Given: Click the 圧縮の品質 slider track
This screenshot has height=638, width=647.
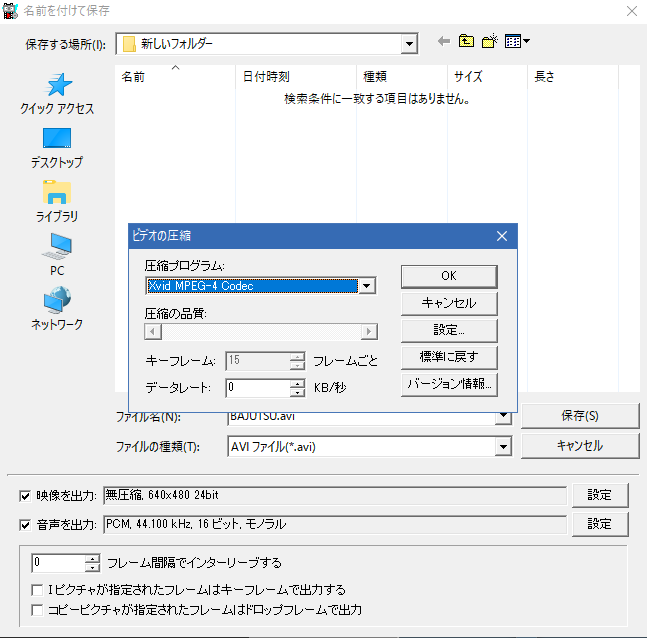Looking at the screenshot, I should click(260, 332).
